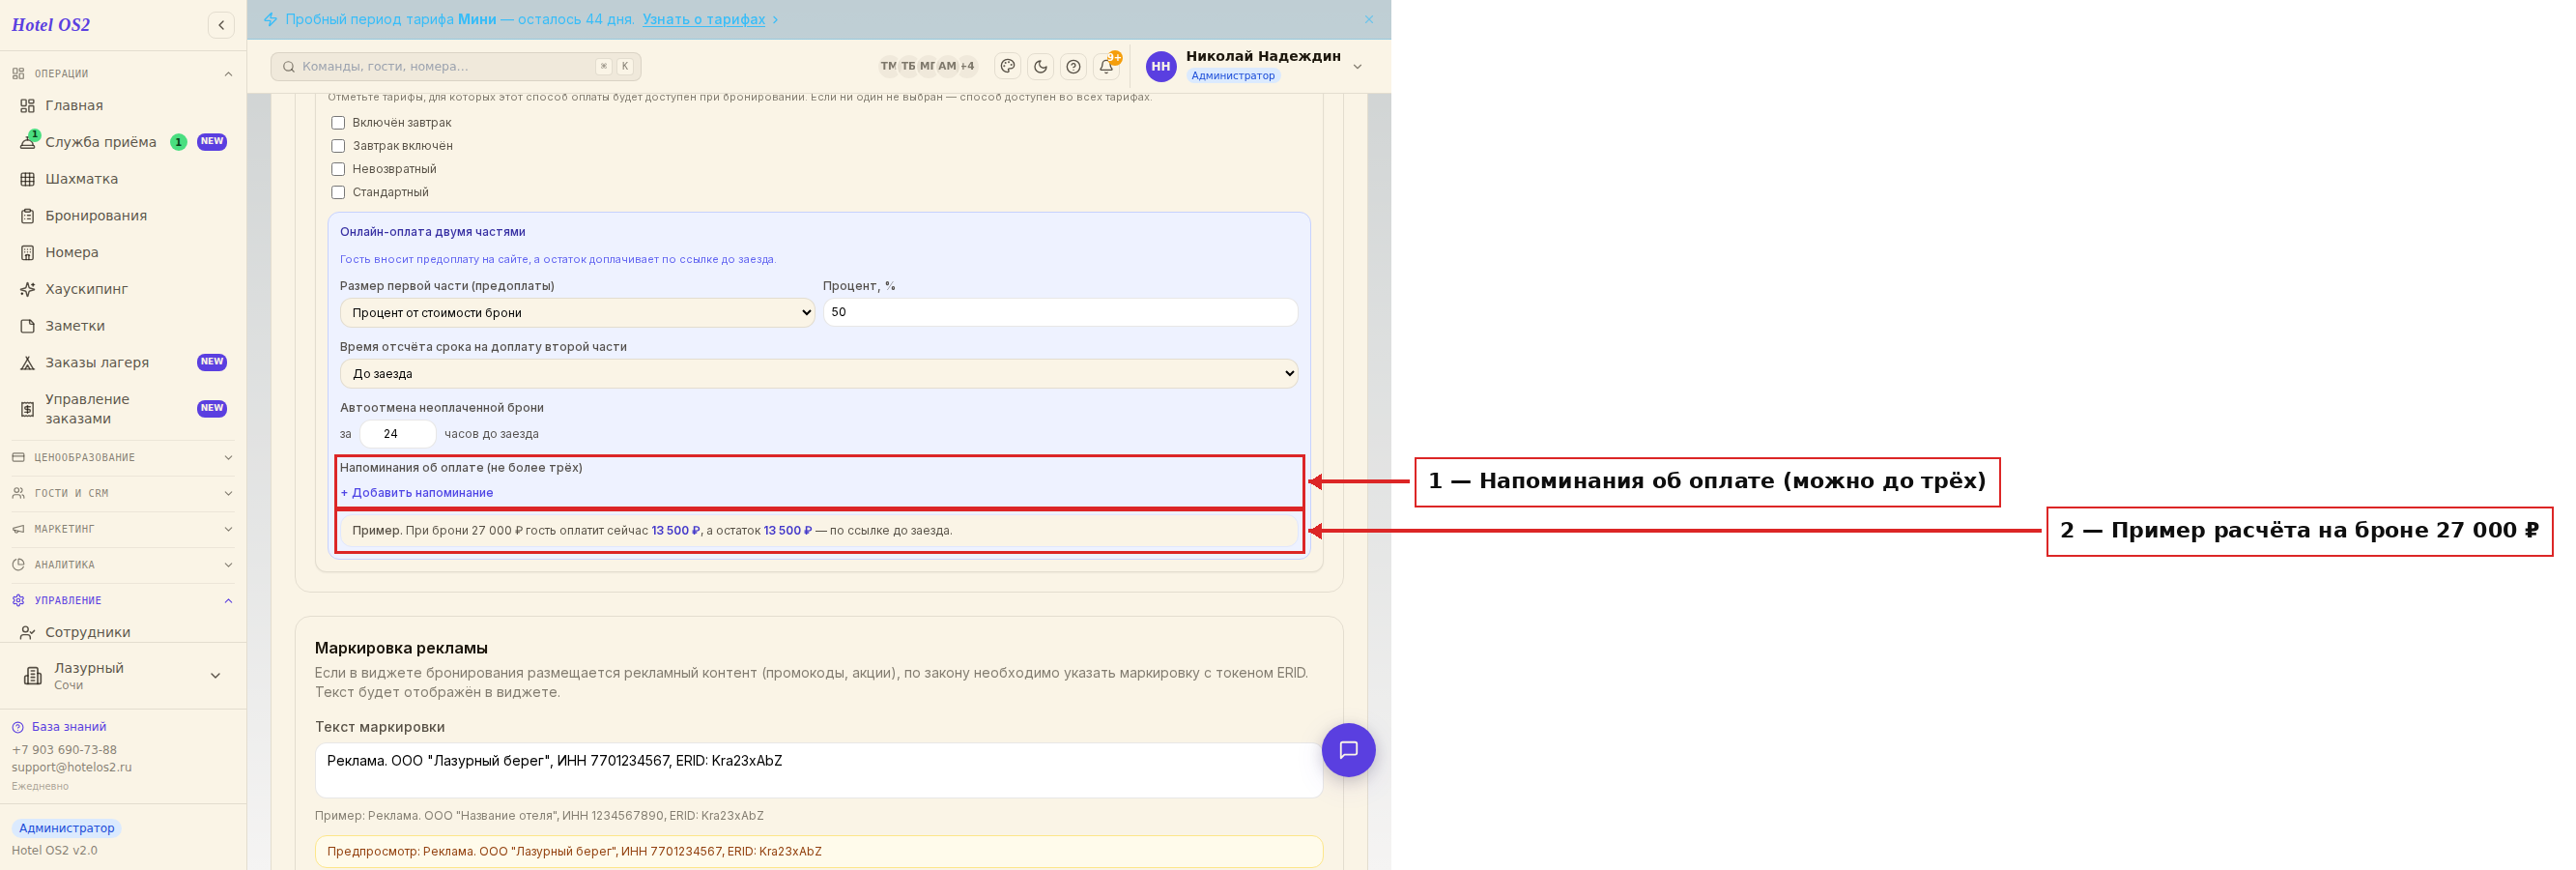Open the chat bubble floating button
Screen dimensions: 2576x870
coord(1348,749)
